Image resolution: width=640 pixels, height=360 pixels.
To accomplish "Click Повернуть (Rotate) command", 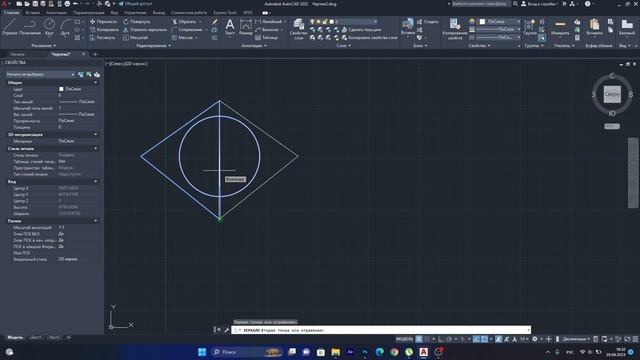I will [x=137, y=22].
